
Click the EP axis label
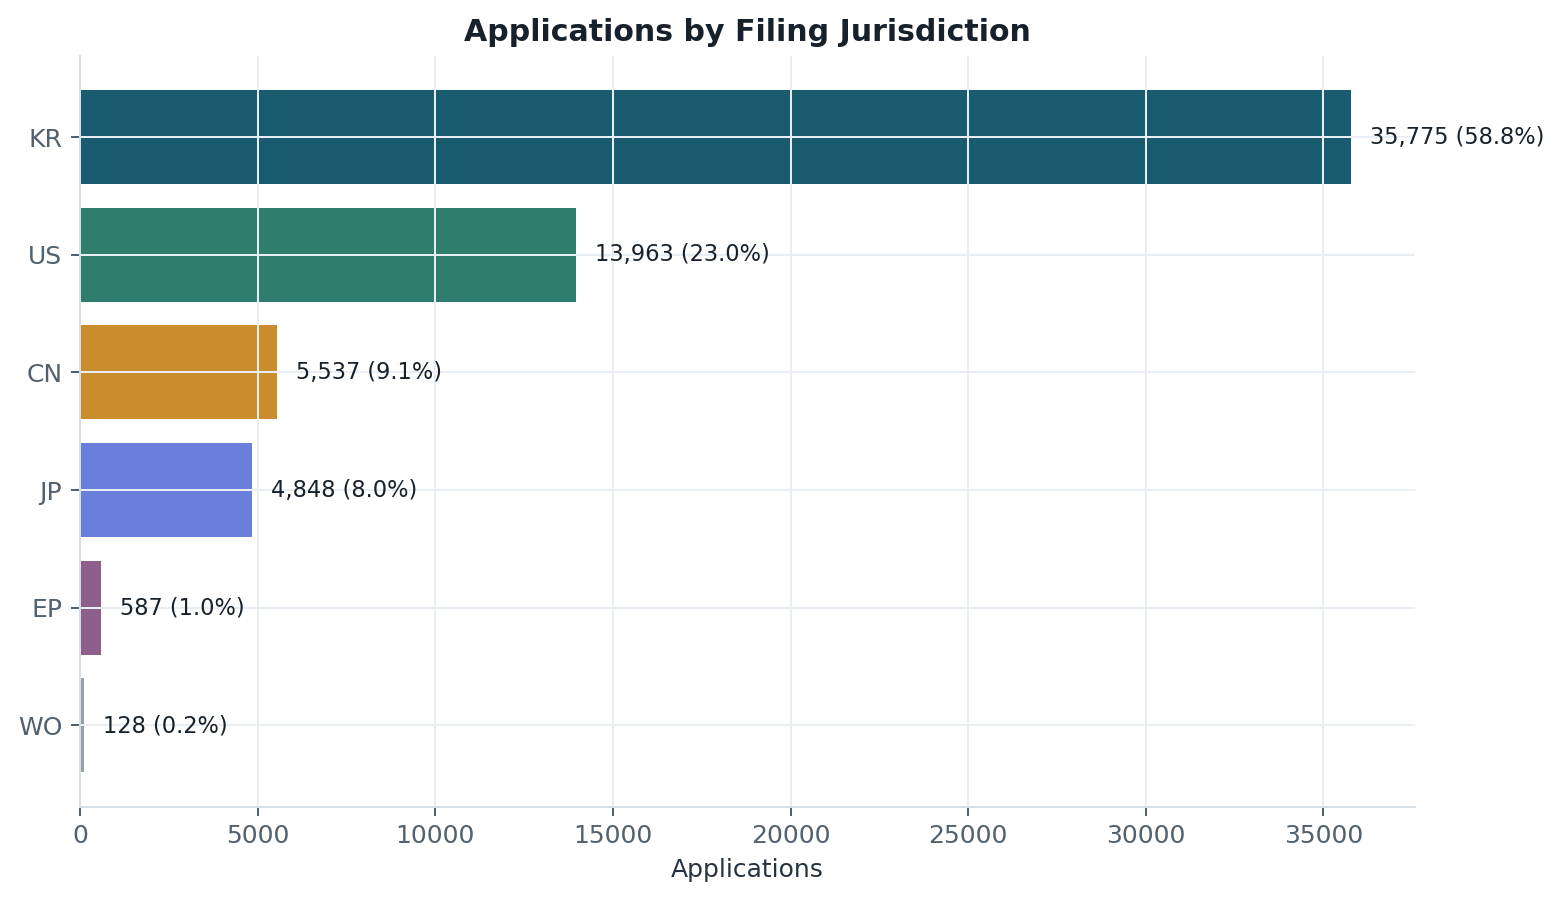click(47, 609)
